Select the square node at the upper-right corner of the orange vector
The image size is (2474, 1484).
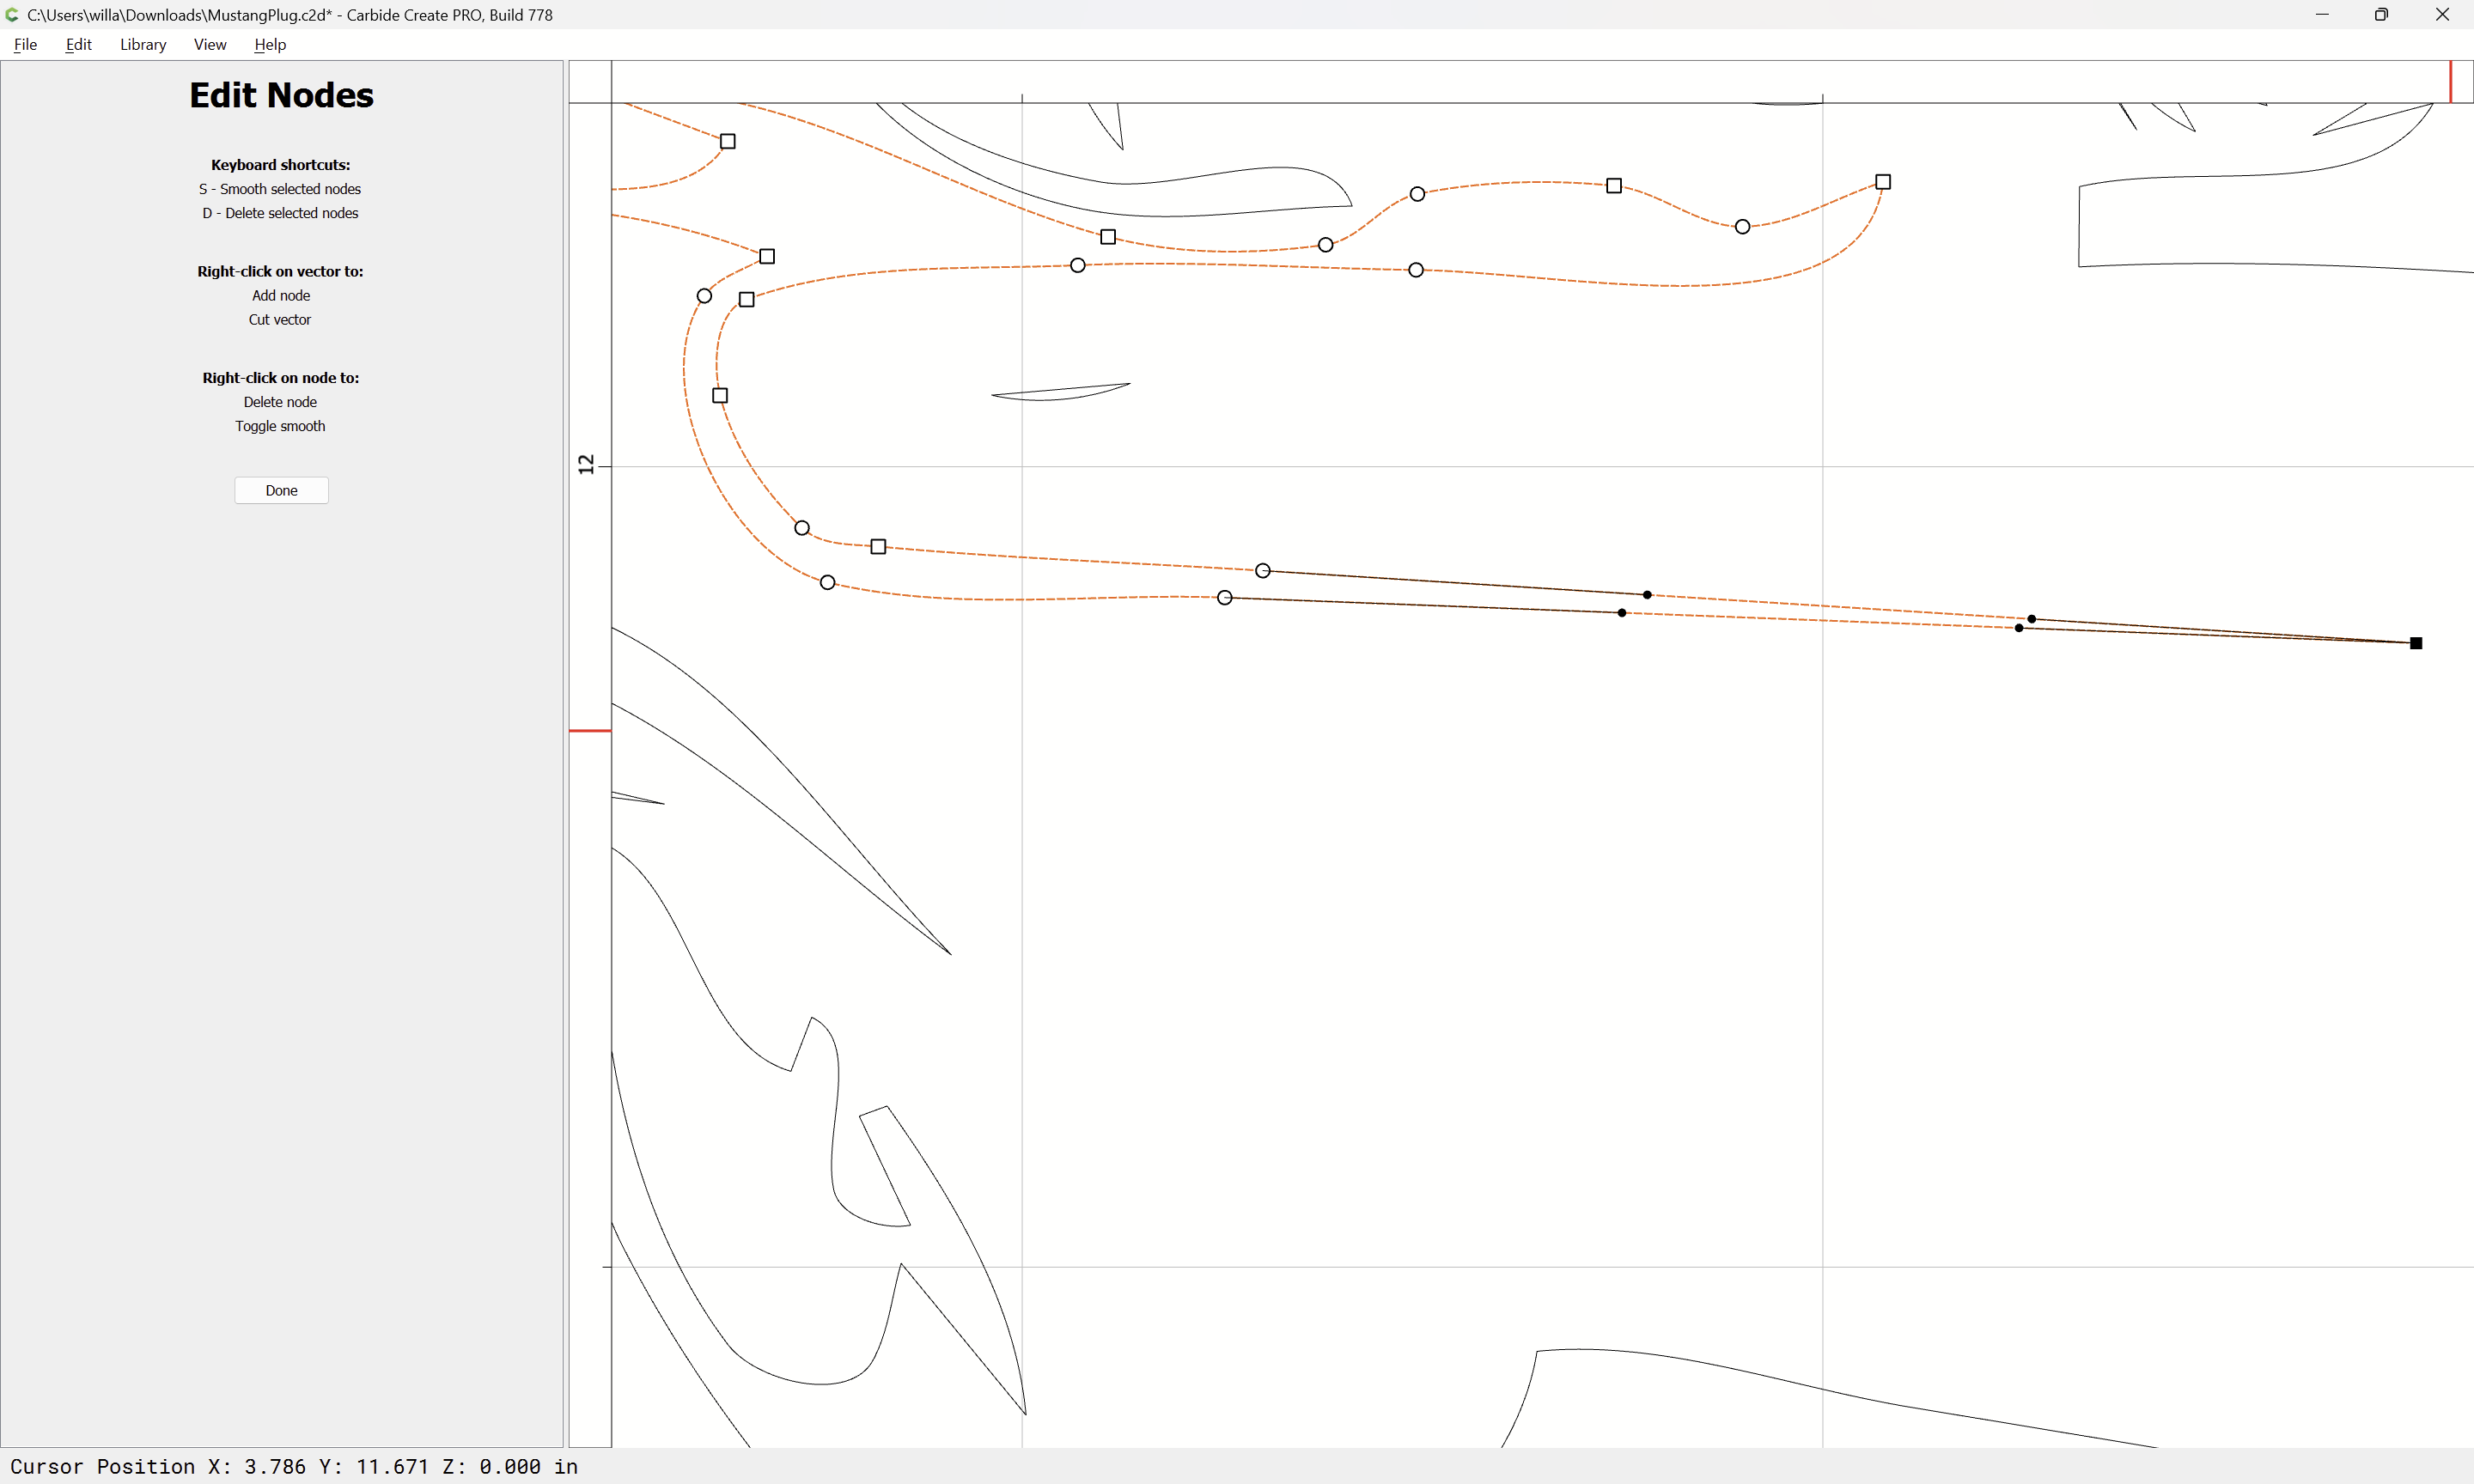point(1883,182)
